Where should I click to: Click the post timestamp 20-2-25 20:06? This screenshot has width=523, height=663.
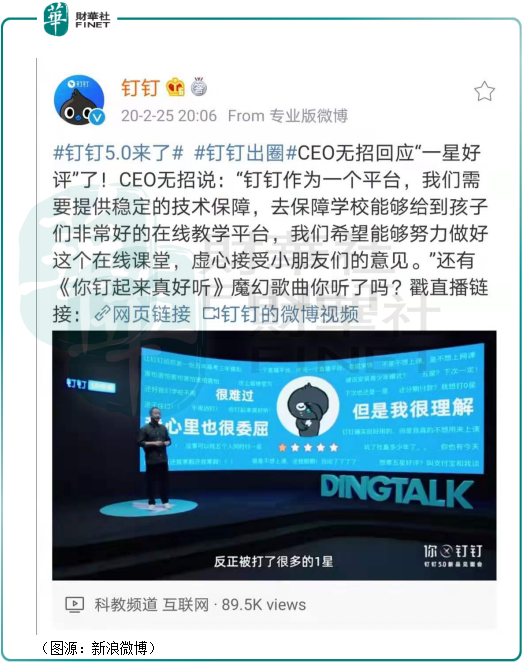point(169,115)
